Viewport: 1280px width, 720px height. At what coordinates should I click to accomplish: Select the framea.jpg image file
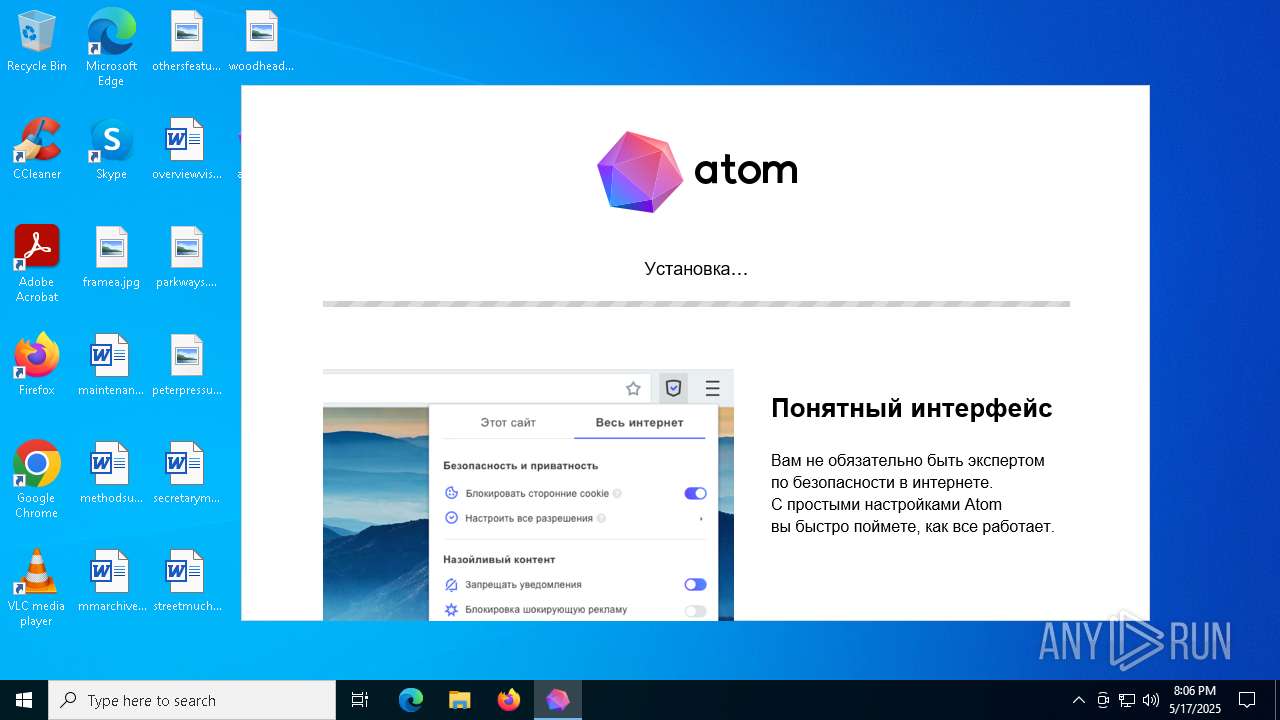pos(111,258)
